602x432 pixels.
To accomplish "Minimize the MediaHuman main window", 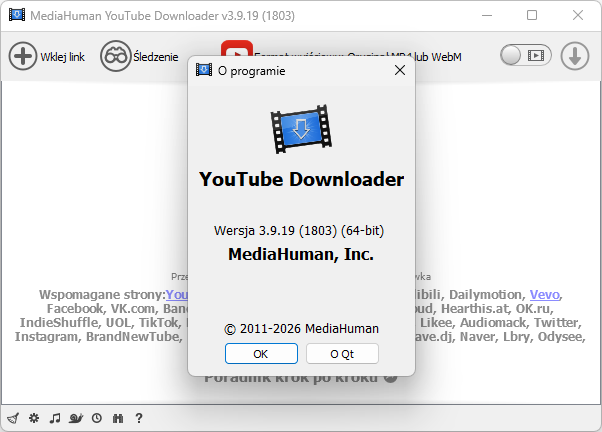I will [487, 15].
